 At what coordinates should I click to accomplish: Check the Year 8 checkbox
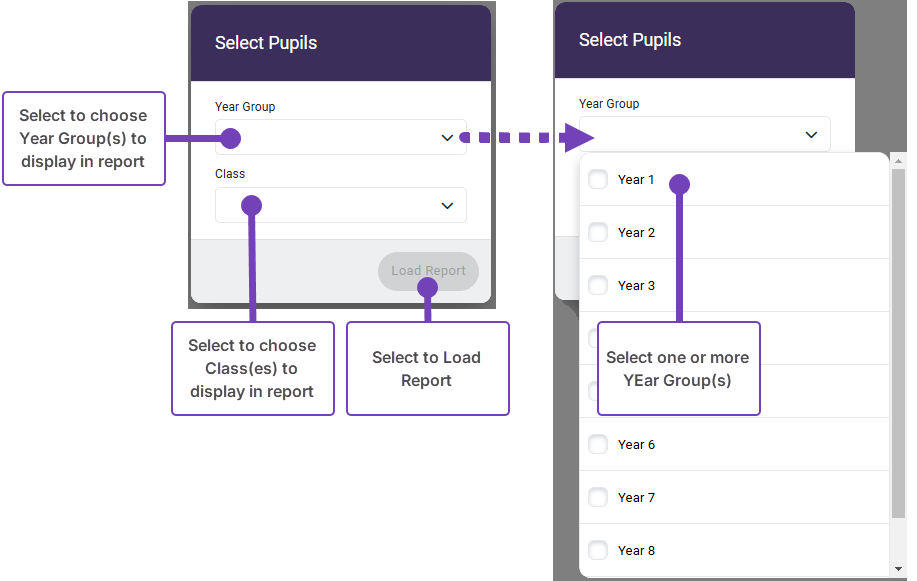point(598,550)
